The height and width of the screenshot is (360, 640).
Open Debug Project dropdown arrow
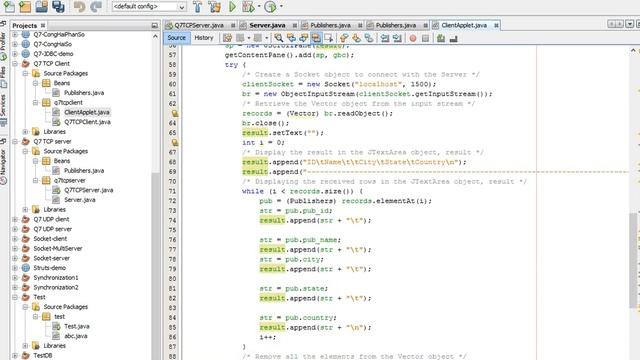coord(259,7)
